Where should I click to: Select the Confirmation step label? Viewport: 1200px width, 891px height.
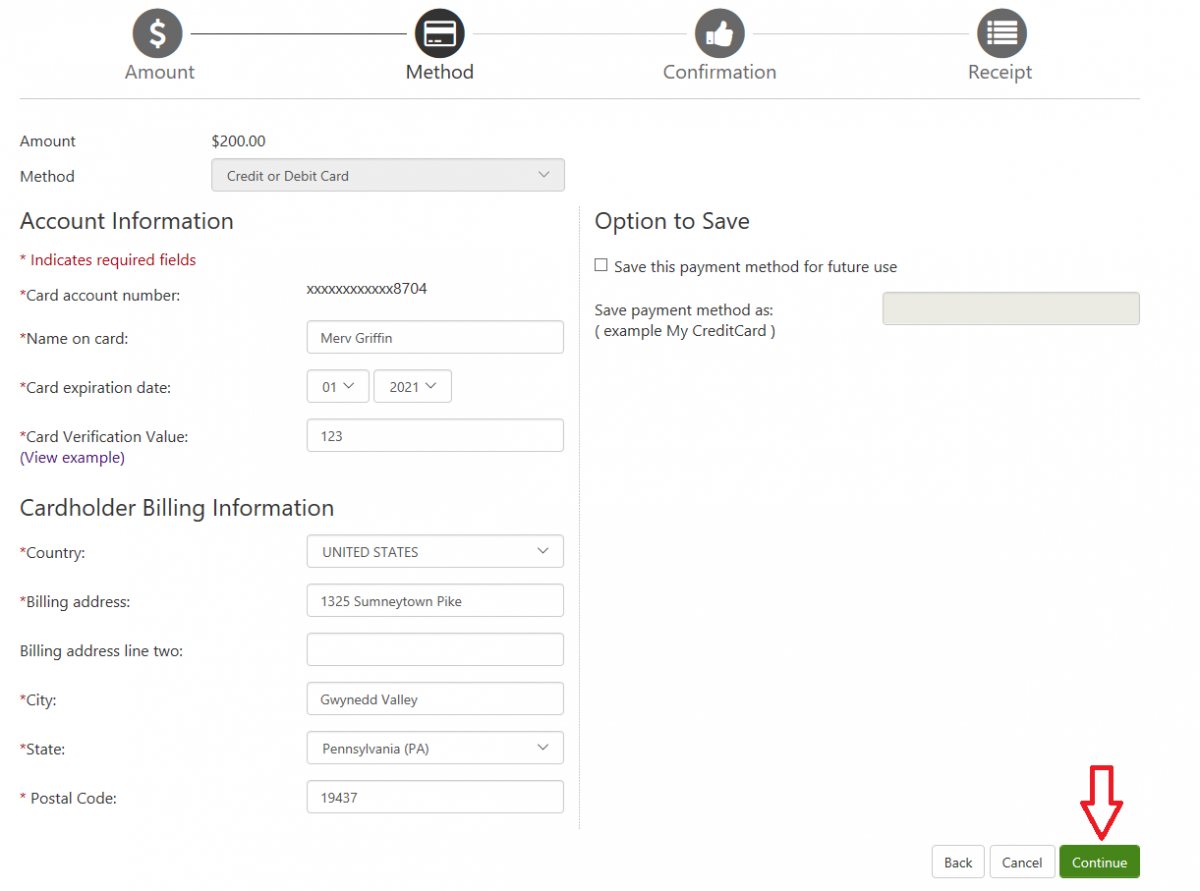click(x=720, y=72)
